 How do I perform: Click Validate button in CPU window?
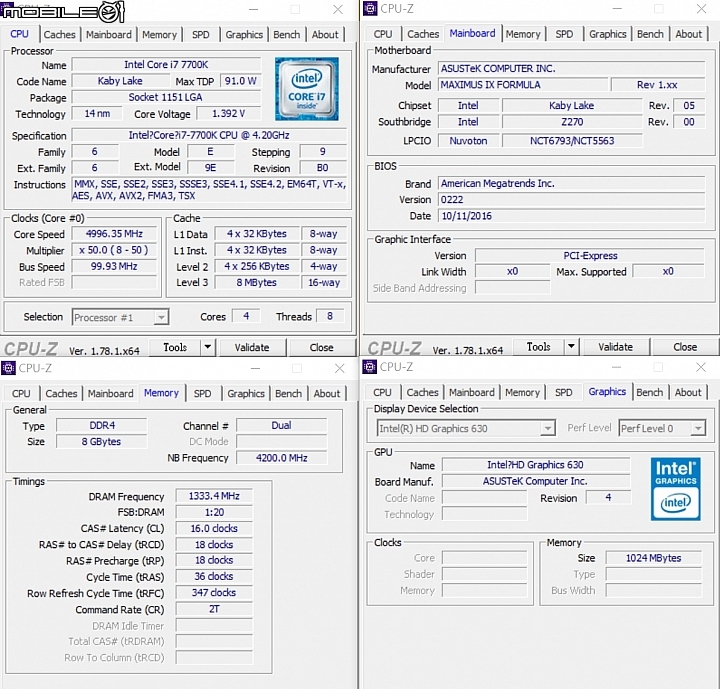252,347
